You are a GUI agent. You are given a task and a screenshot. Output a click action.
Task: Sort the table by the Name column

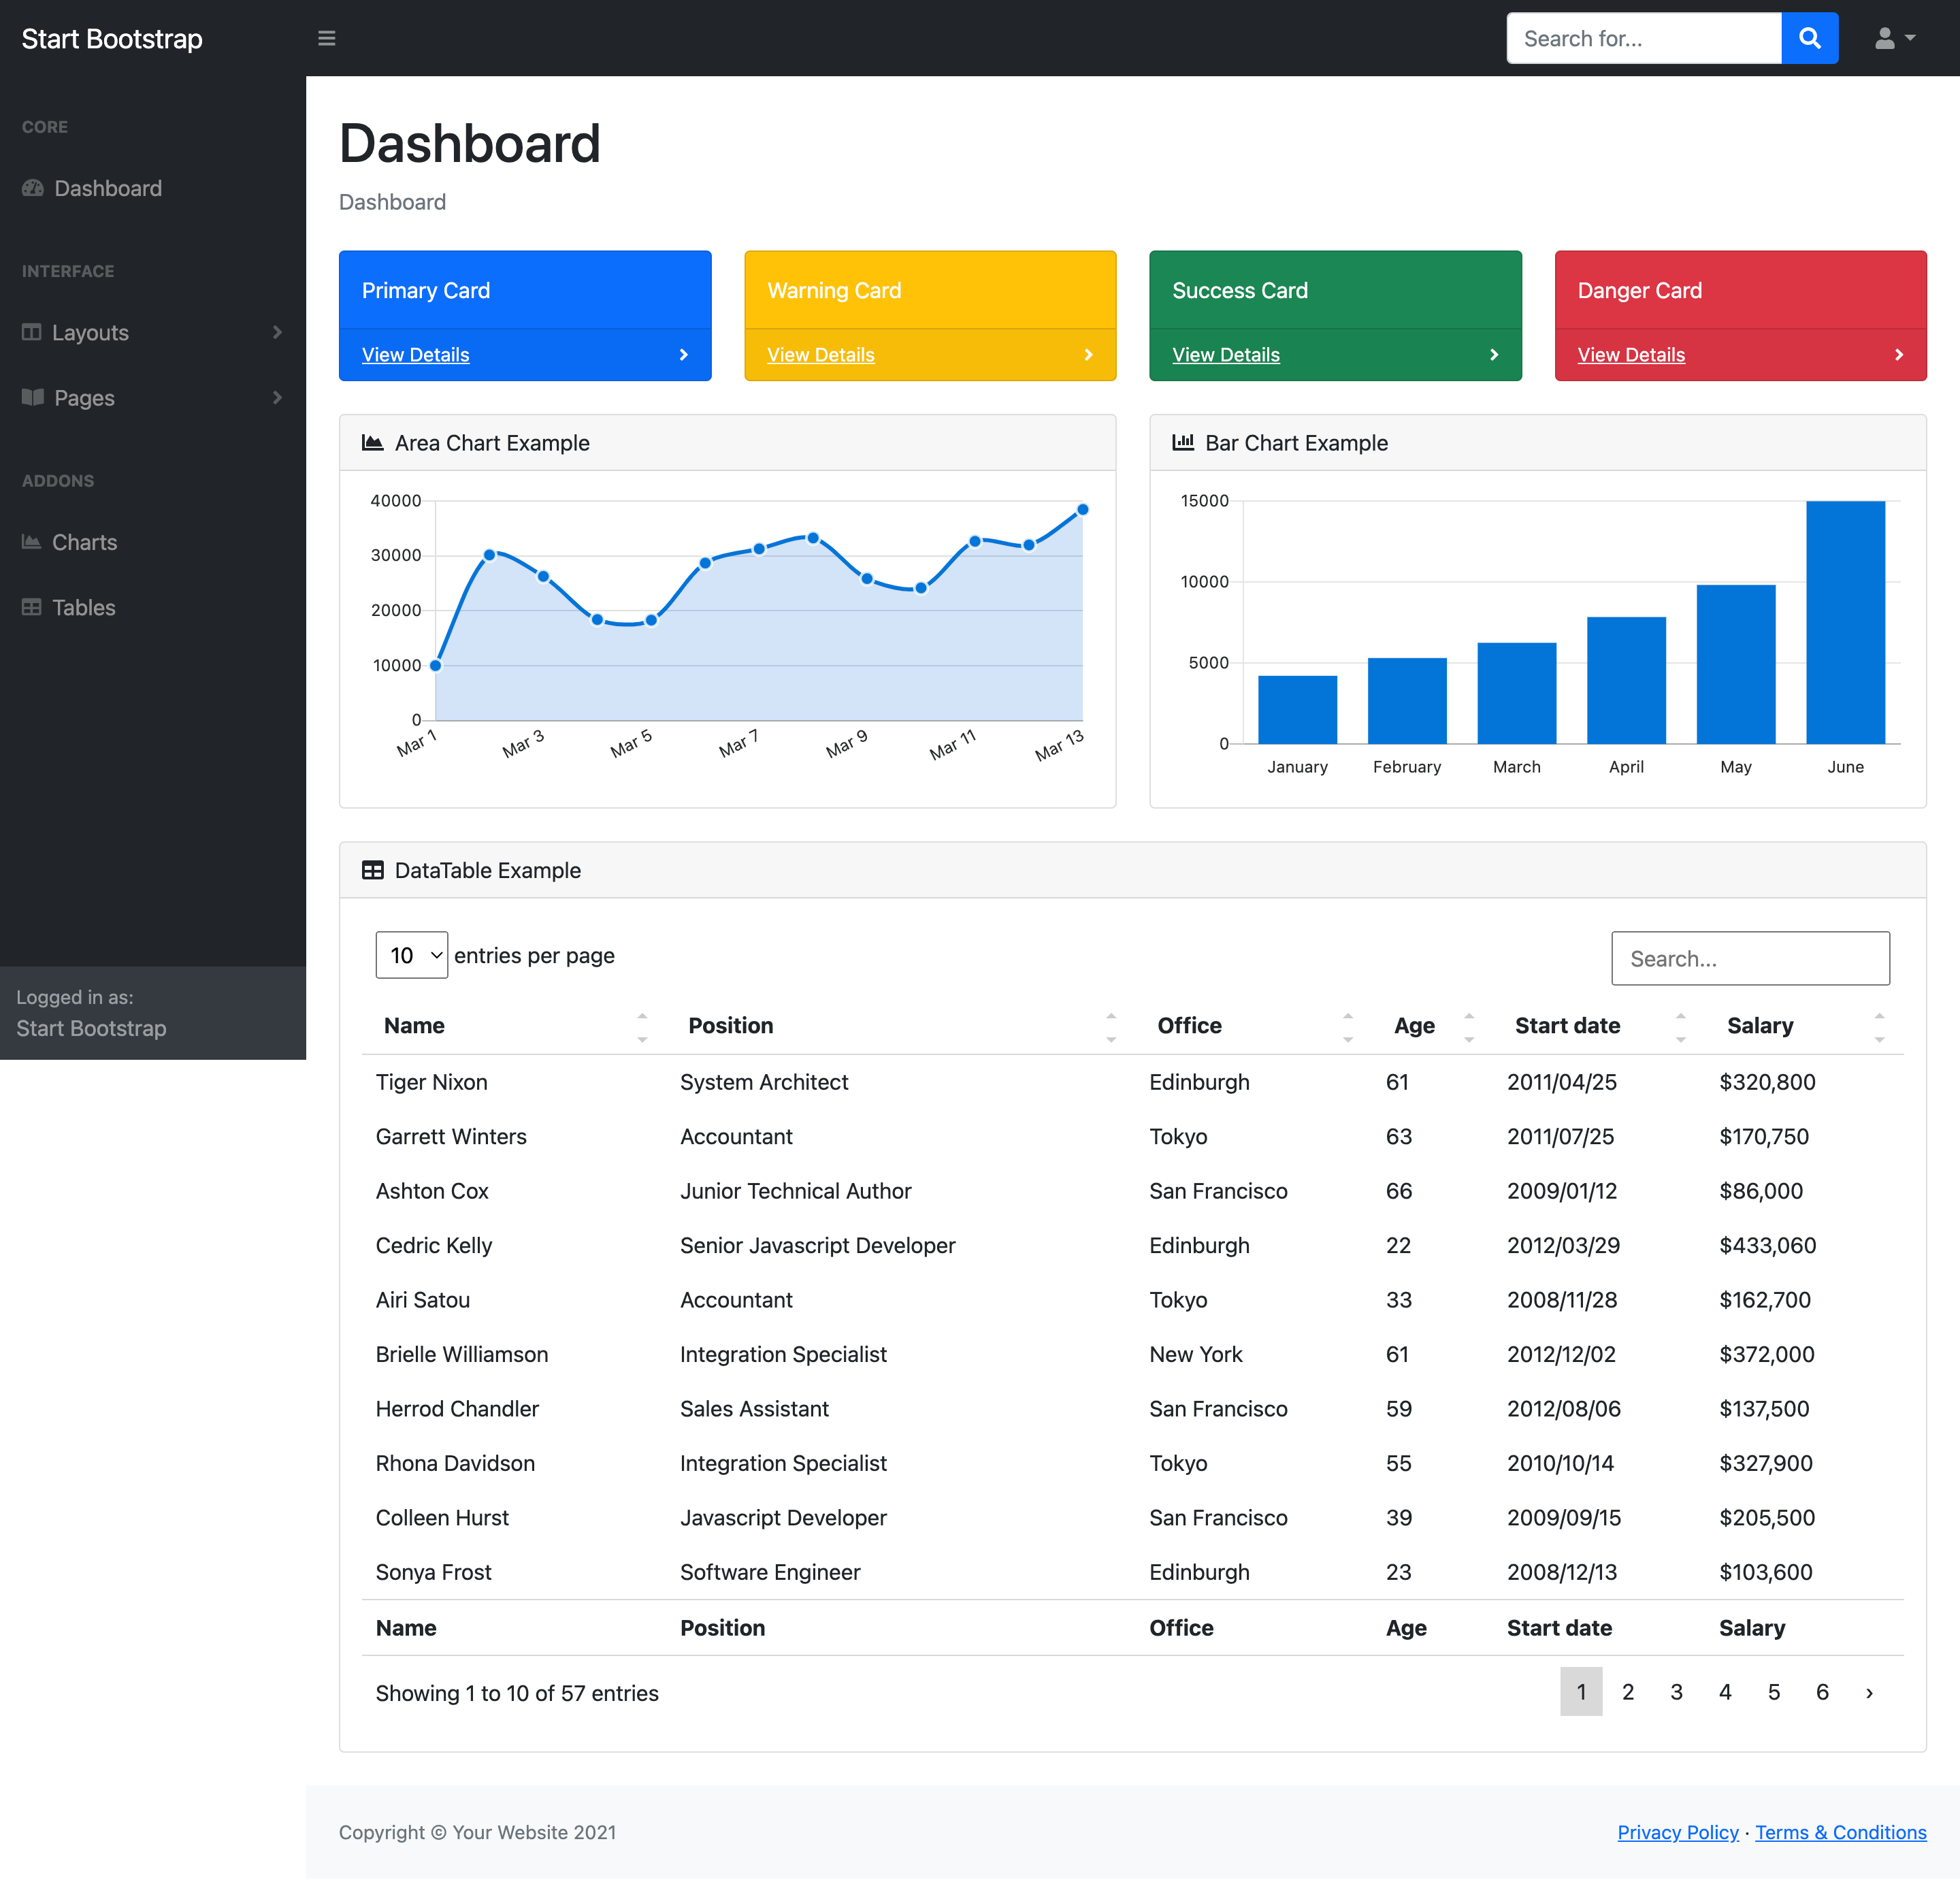414,1025
